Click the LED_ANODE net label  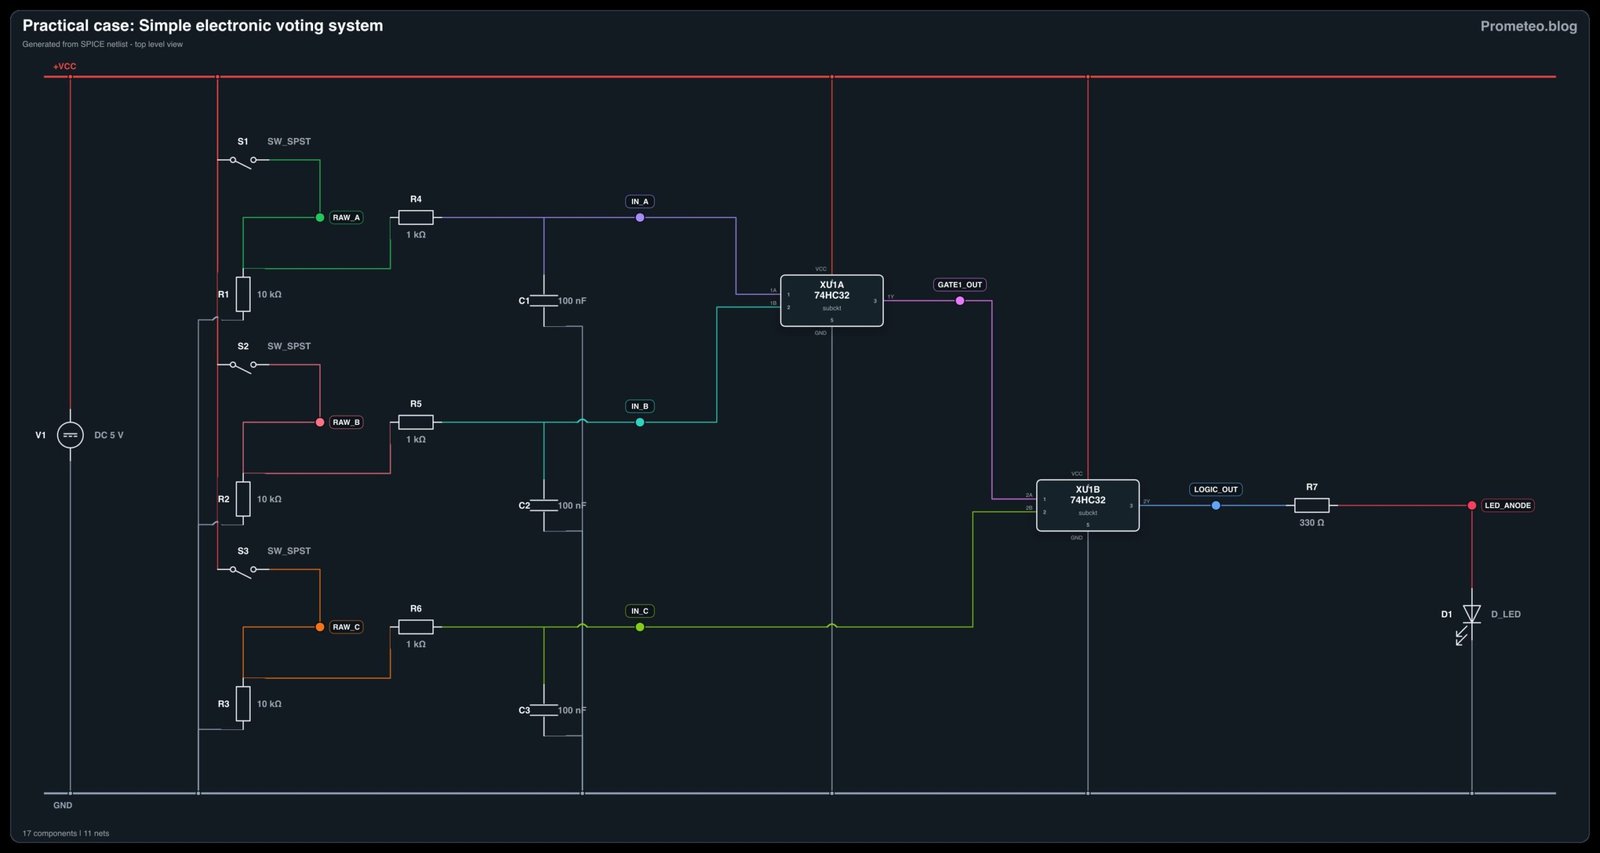(1508, 505)
